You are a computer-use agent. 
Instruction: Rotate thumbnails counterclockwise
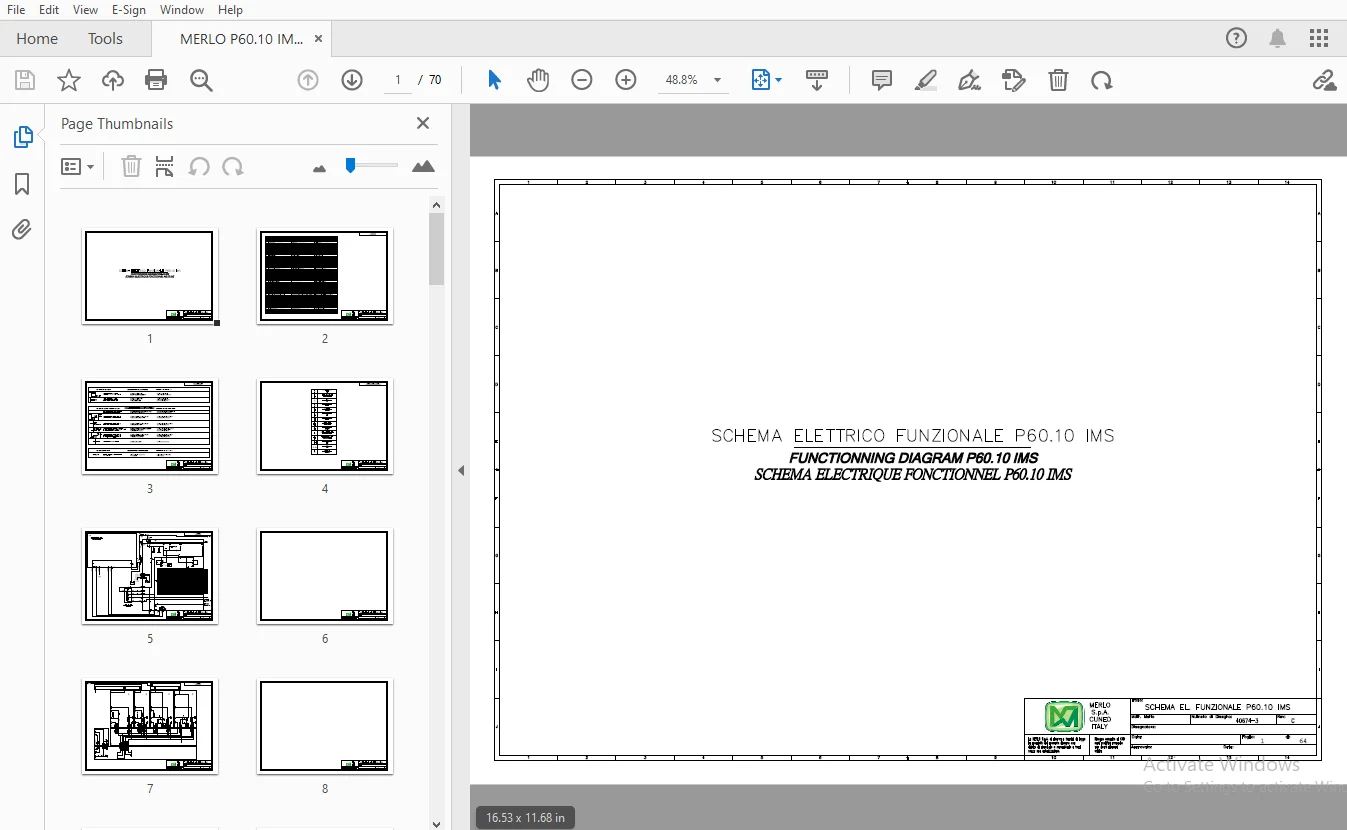pos(199,166)
